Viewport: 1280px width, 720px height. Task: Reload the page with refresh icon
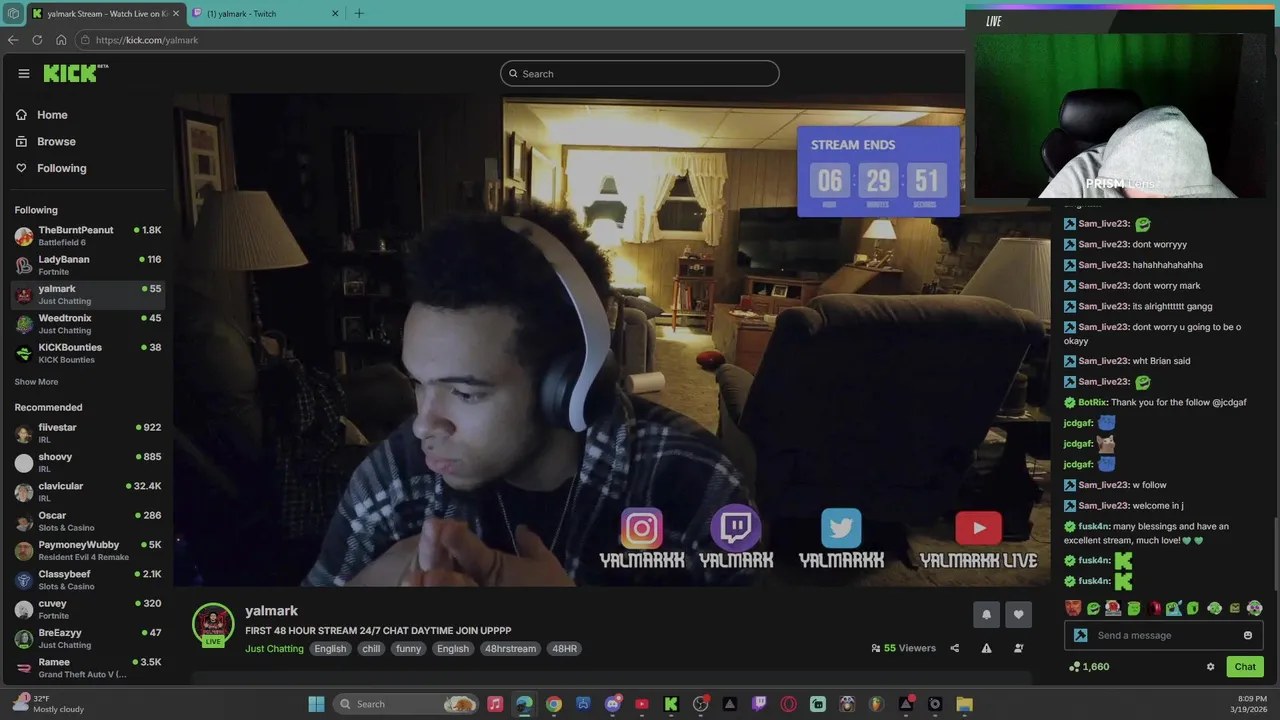point(37,40)
